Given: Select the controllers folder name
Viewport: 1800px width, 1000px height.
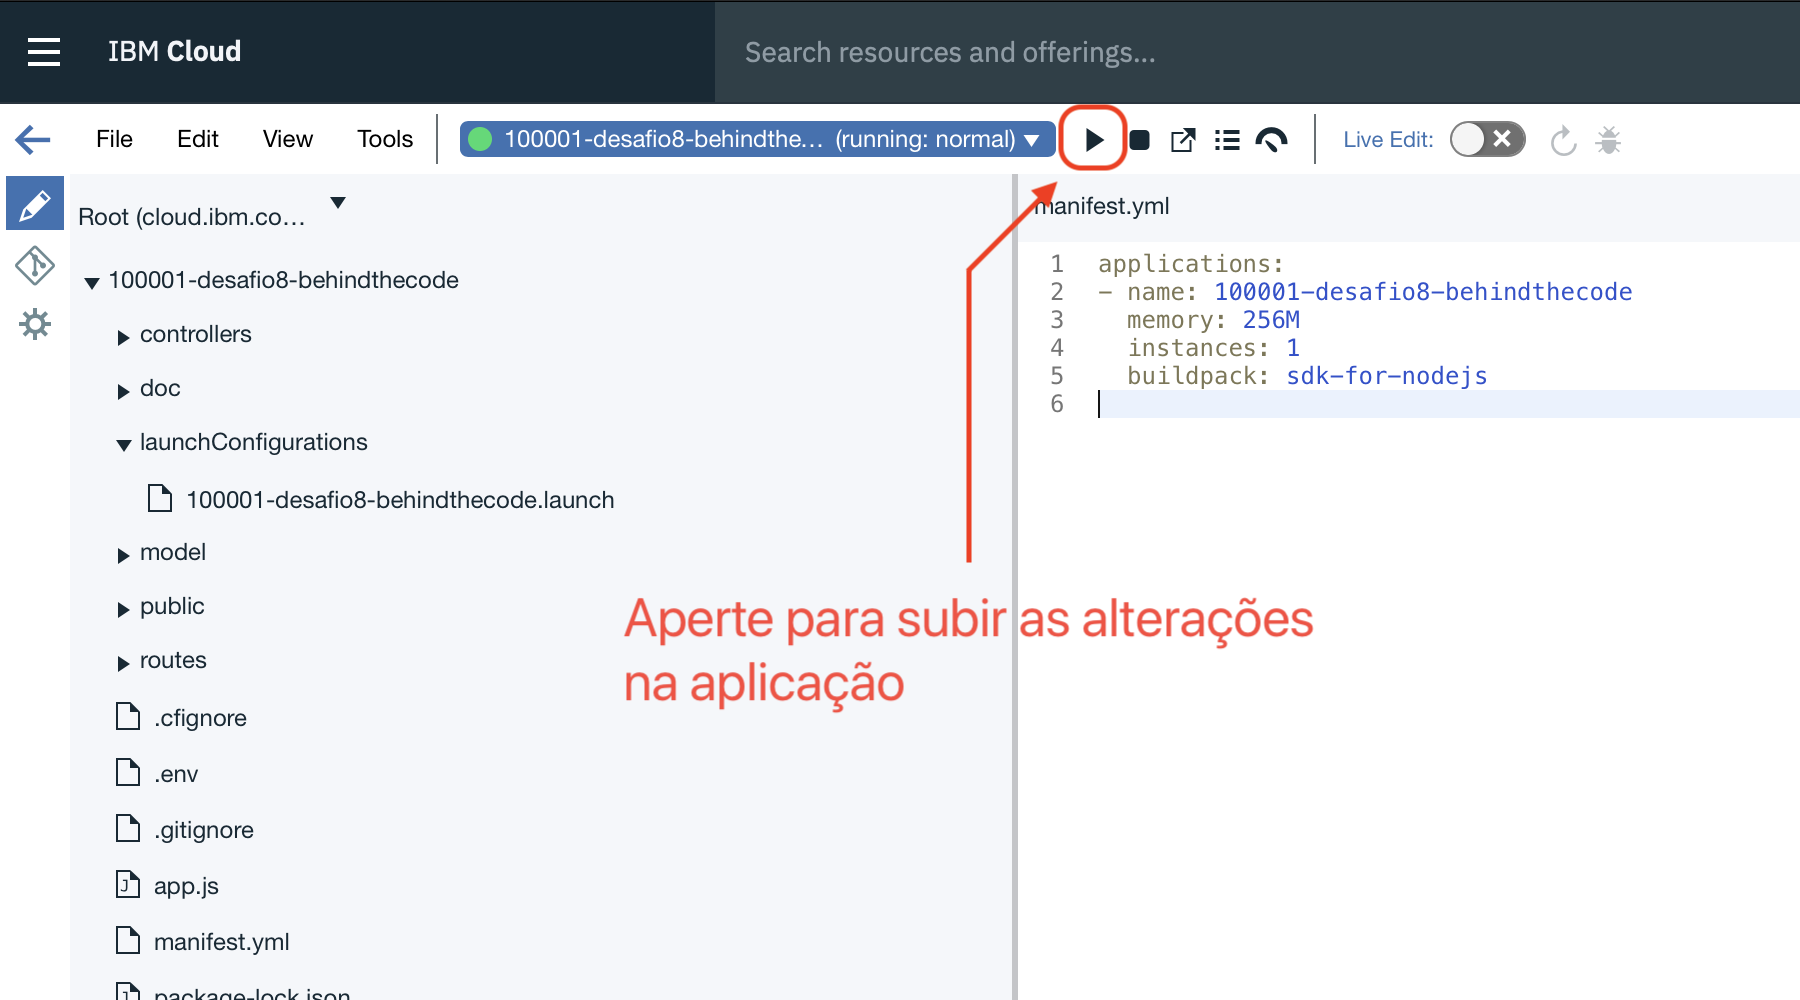Looking at the screenshot, I should click(x=196, y=334).
